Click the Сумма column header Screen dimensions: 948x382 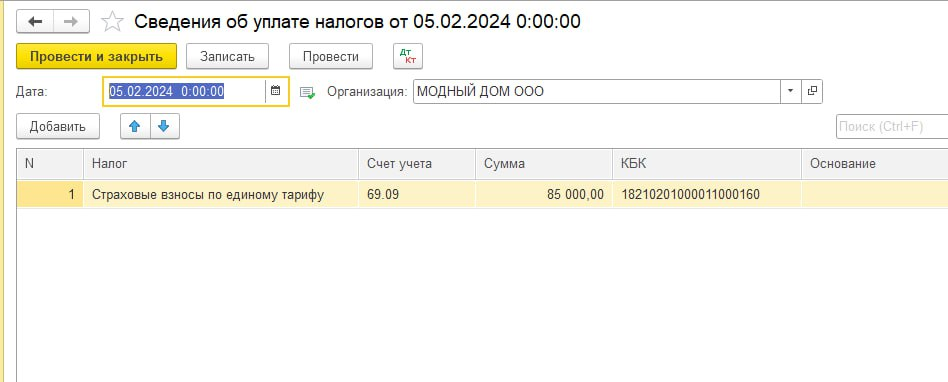(x=544, y=164)
